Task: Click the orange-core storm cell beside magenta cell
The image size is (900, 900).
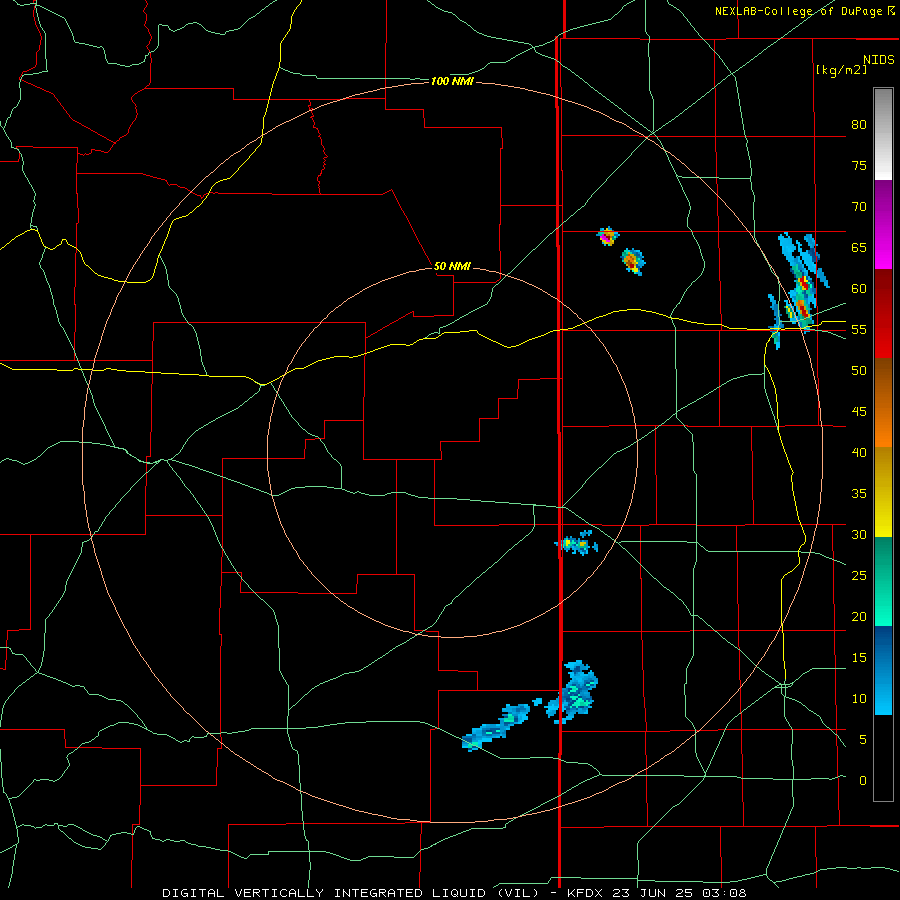Action: pyautogui.click(x=633, y=261)
